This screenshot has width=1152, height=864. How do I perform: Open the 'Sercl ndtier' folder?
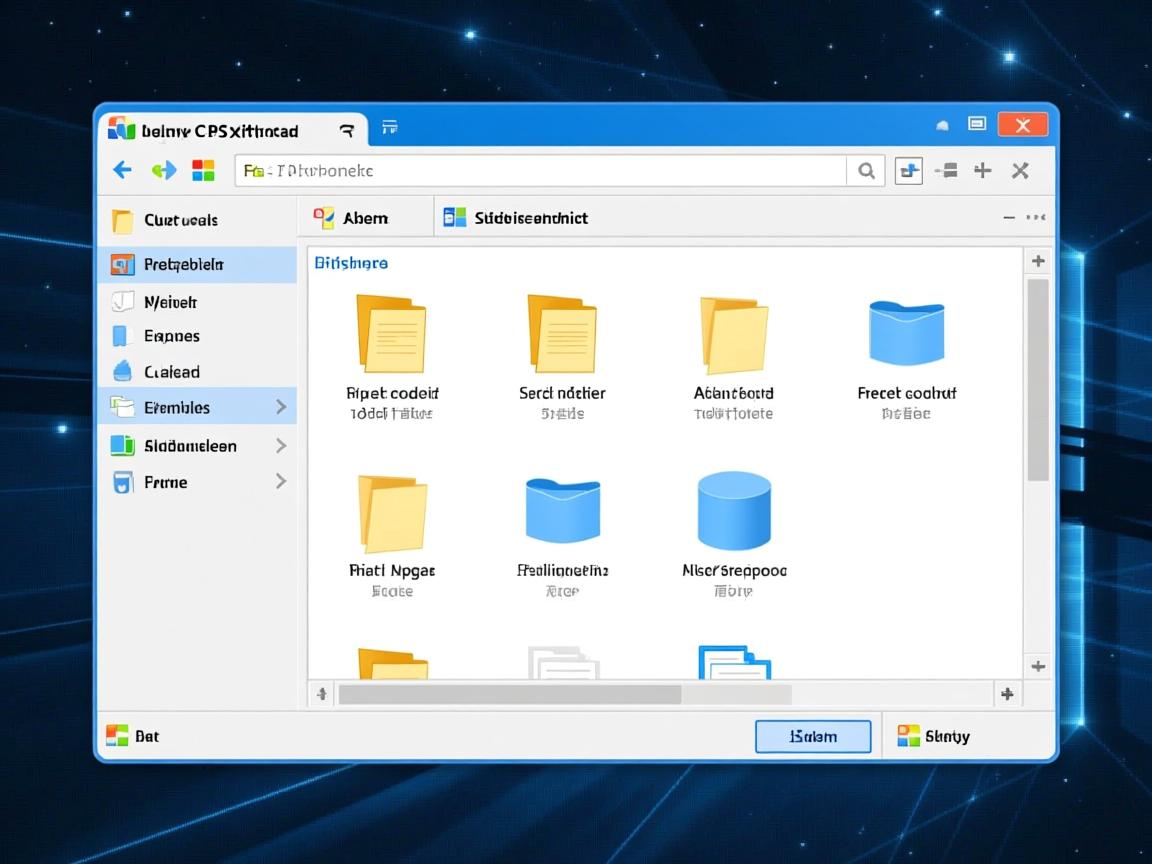(561, 334)
